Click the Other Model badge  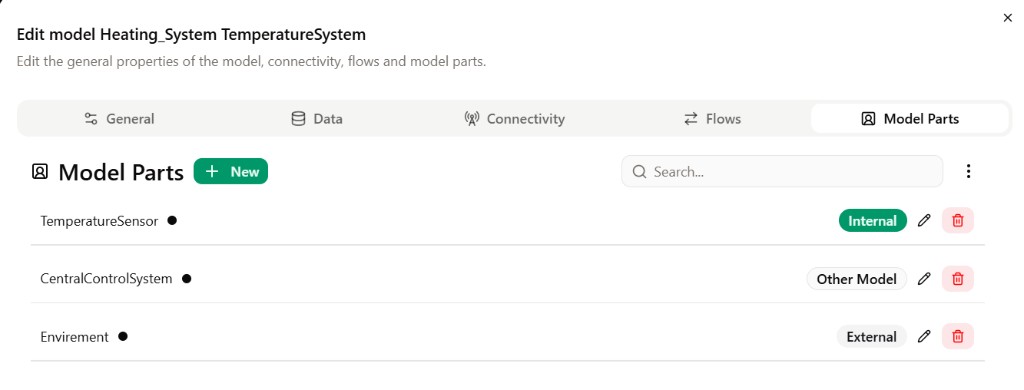pyautogui.click(x=856, y=279)
